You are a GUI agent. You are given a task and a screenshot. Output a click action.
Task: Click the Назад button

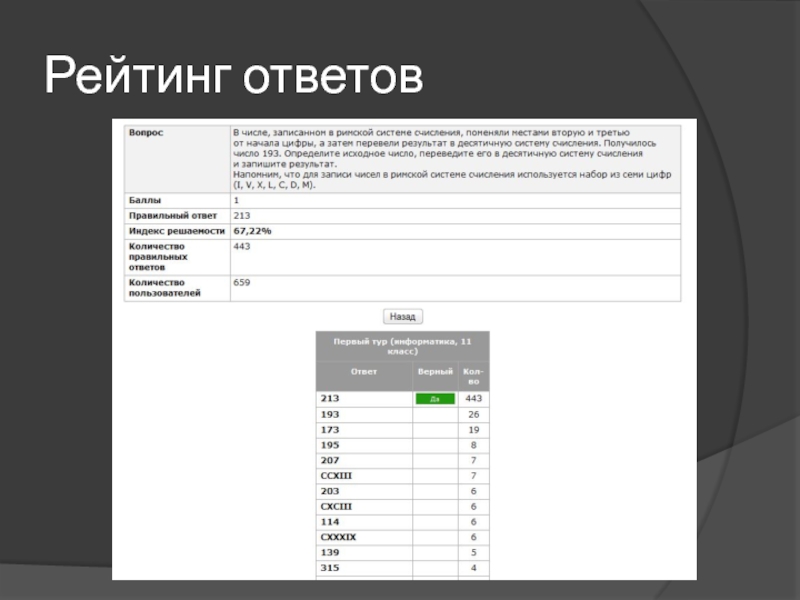coord(403,316)
